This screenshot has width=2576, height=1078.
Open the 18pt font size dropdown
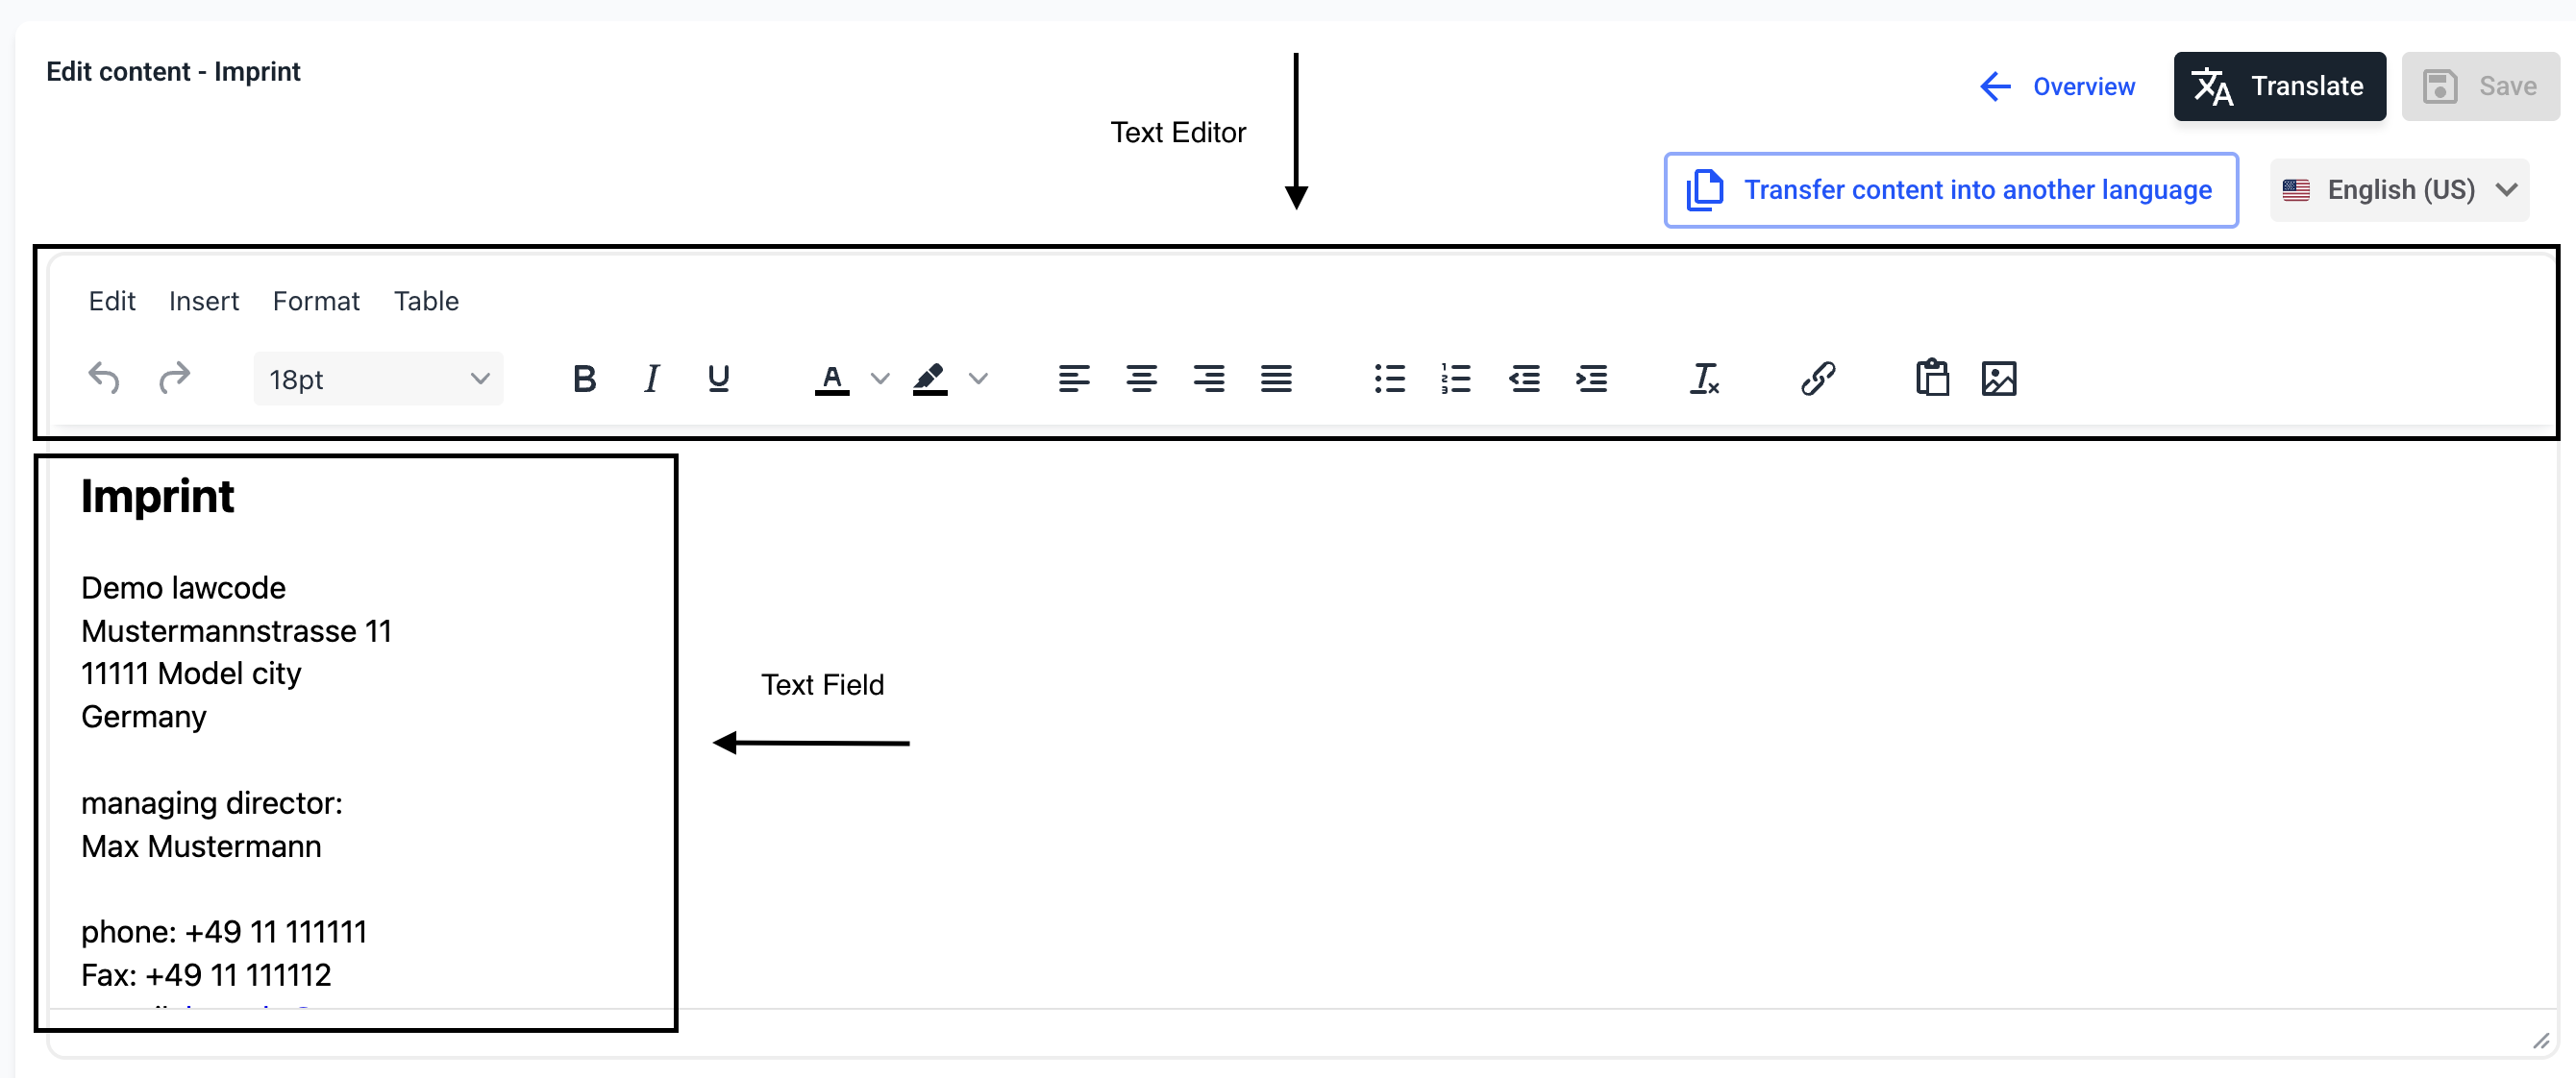(378, 378)
